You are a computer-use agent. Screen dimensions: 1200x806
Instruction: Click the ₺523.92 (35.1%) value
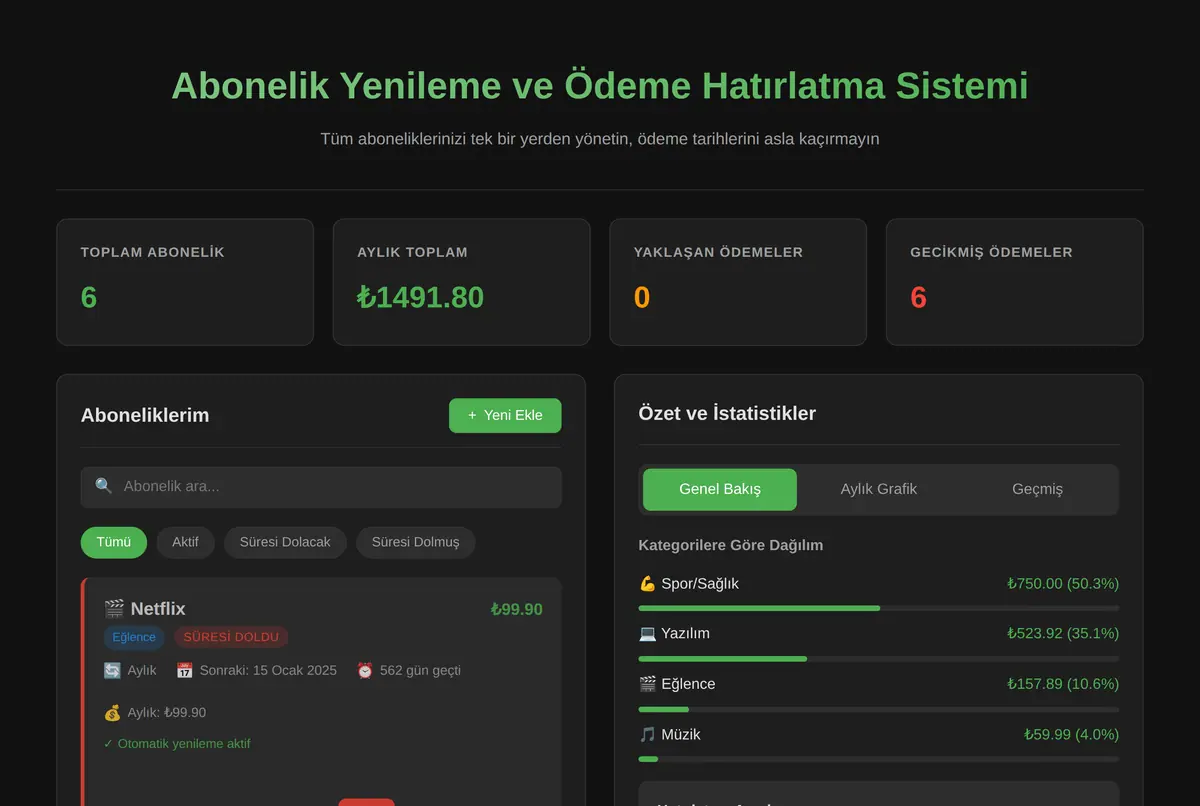[1063, 633]
